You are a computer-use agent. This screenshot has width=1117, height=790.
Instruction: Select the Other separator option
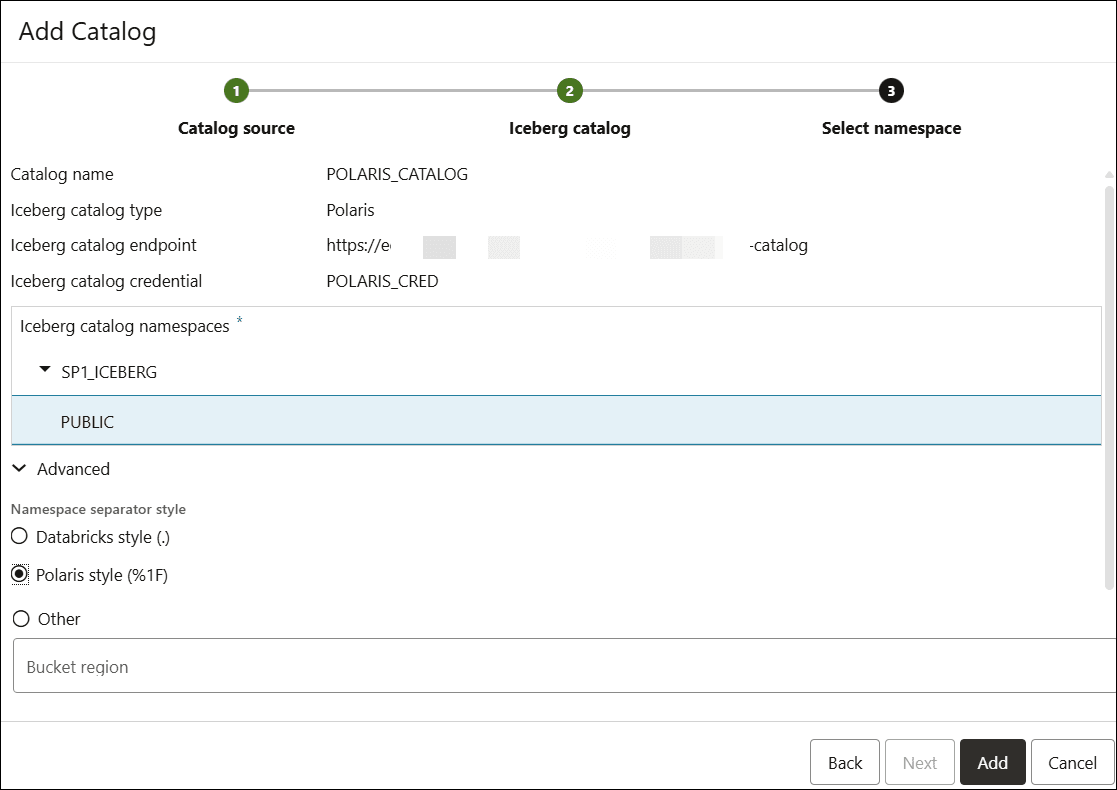pyautogui.click(x=21, y=618)
